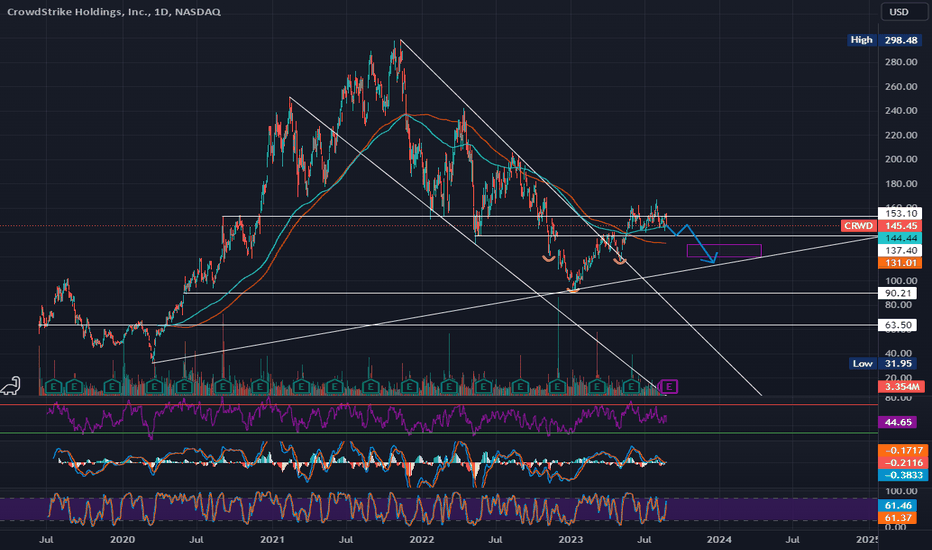Click the 180.00 price axis label
Image resolution: width=932 pixels, height=550 pixels.
901,184
